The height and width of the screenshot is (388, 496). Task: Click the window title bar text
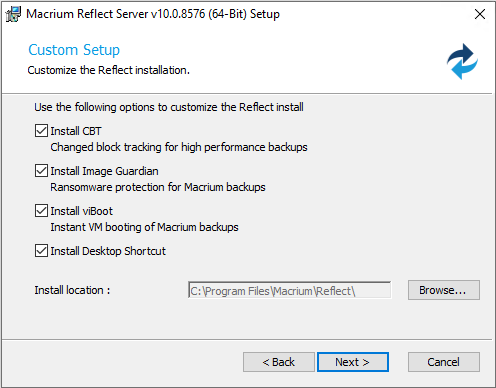coord(153,14)
